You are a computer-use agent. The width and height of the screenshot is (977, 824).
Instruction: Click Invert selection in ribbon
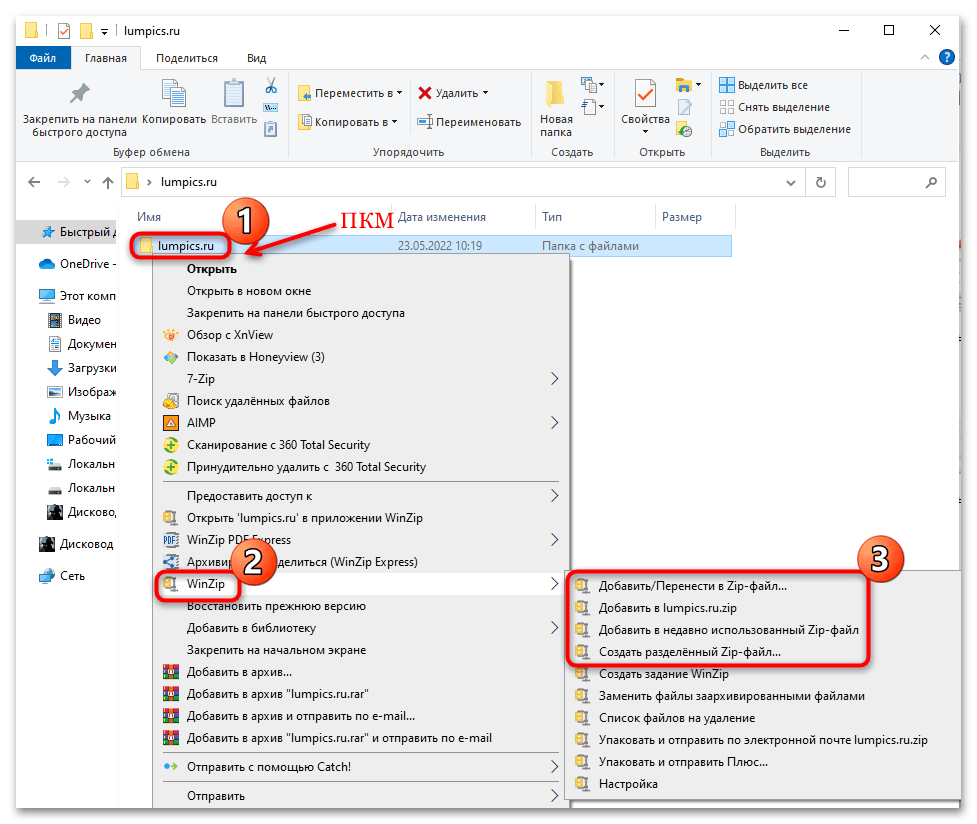pyautogui.click(x=785, y=129)
